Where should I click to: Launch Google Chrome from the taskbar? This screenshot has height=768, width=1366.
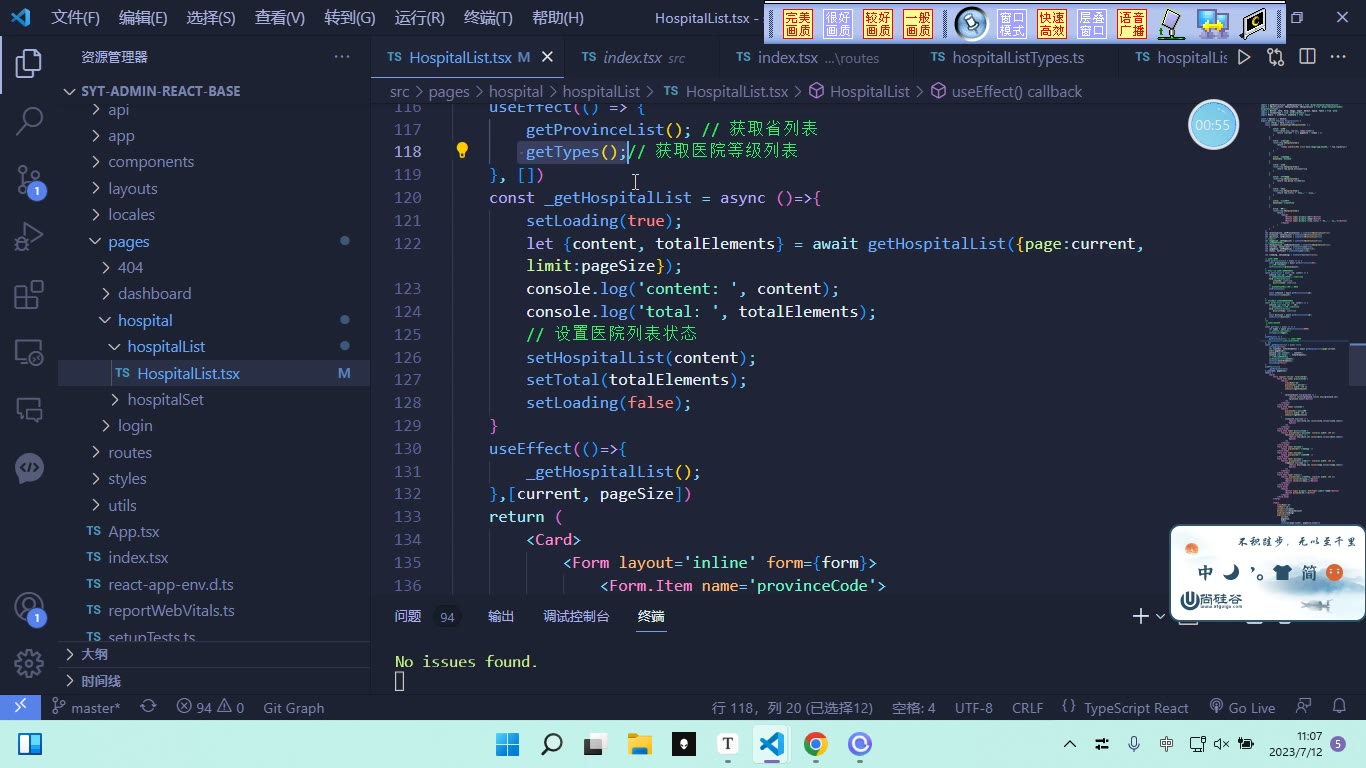815,744
